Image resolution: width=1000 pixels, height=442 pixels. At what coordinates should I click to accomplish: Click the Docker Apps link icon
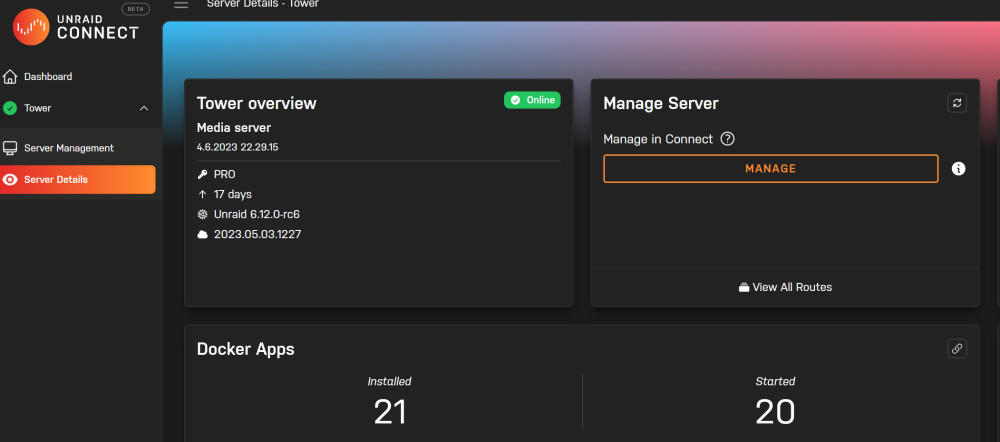957,348
